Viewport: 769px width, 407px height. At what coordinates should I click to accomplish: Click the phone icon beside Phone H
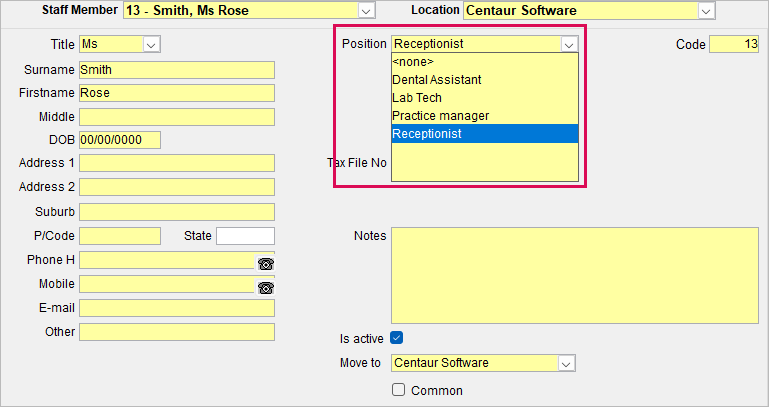click(x=265, y=264)
